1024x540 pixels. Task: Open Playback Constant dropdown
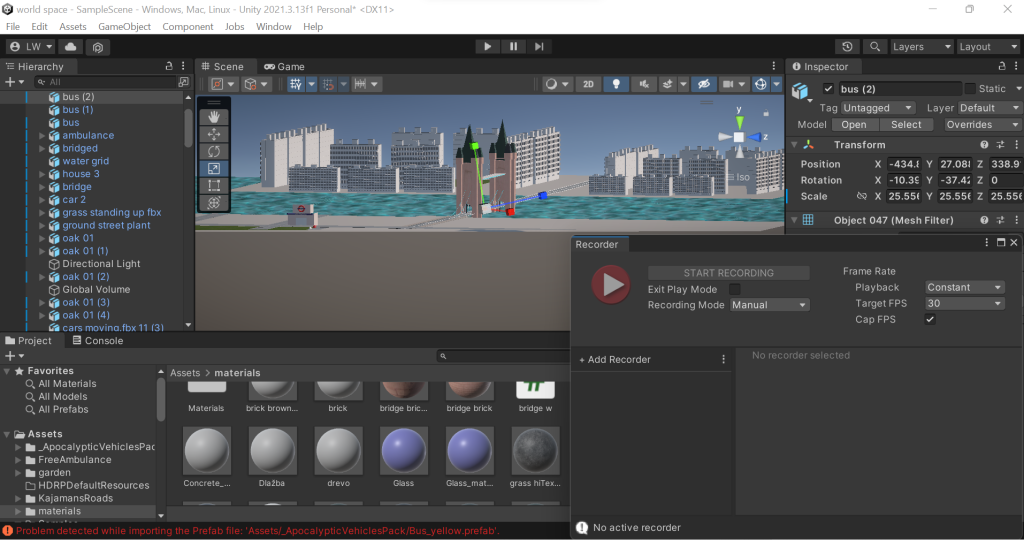click(965, 287)
